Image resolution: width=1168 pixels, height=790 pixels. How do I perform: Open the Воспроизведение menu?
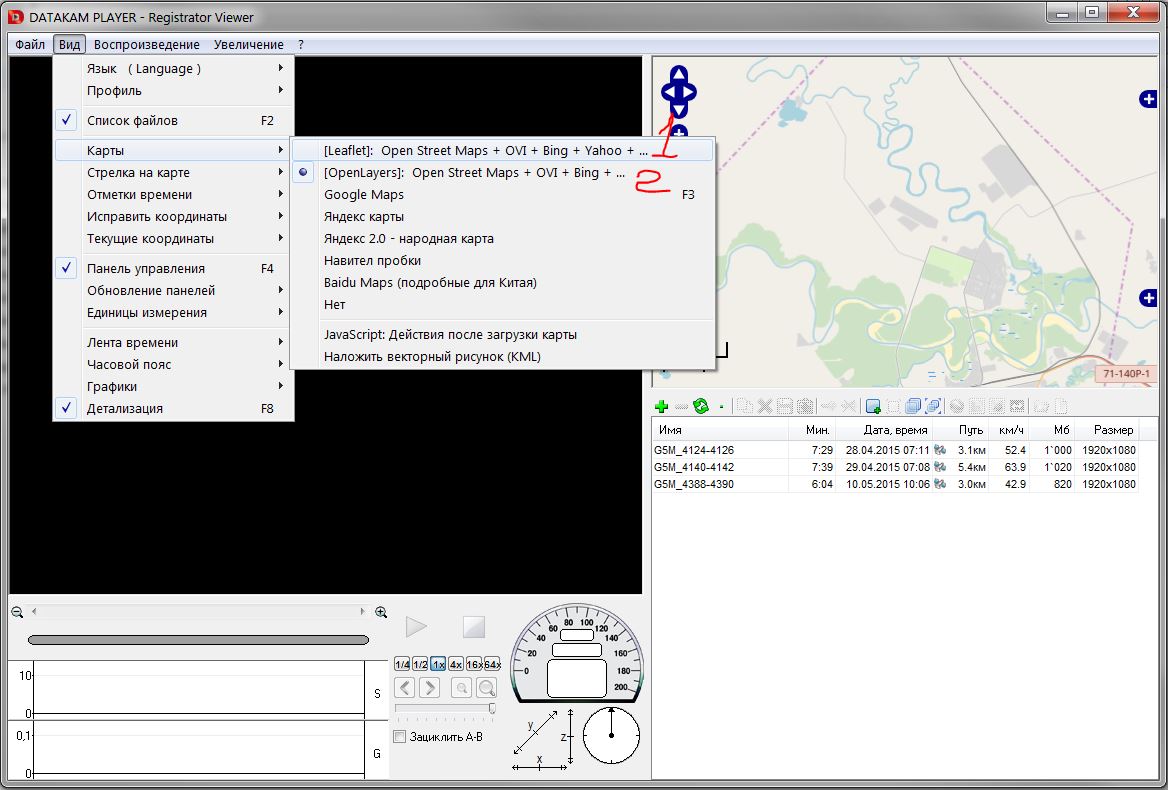click(x=147, y=45)
